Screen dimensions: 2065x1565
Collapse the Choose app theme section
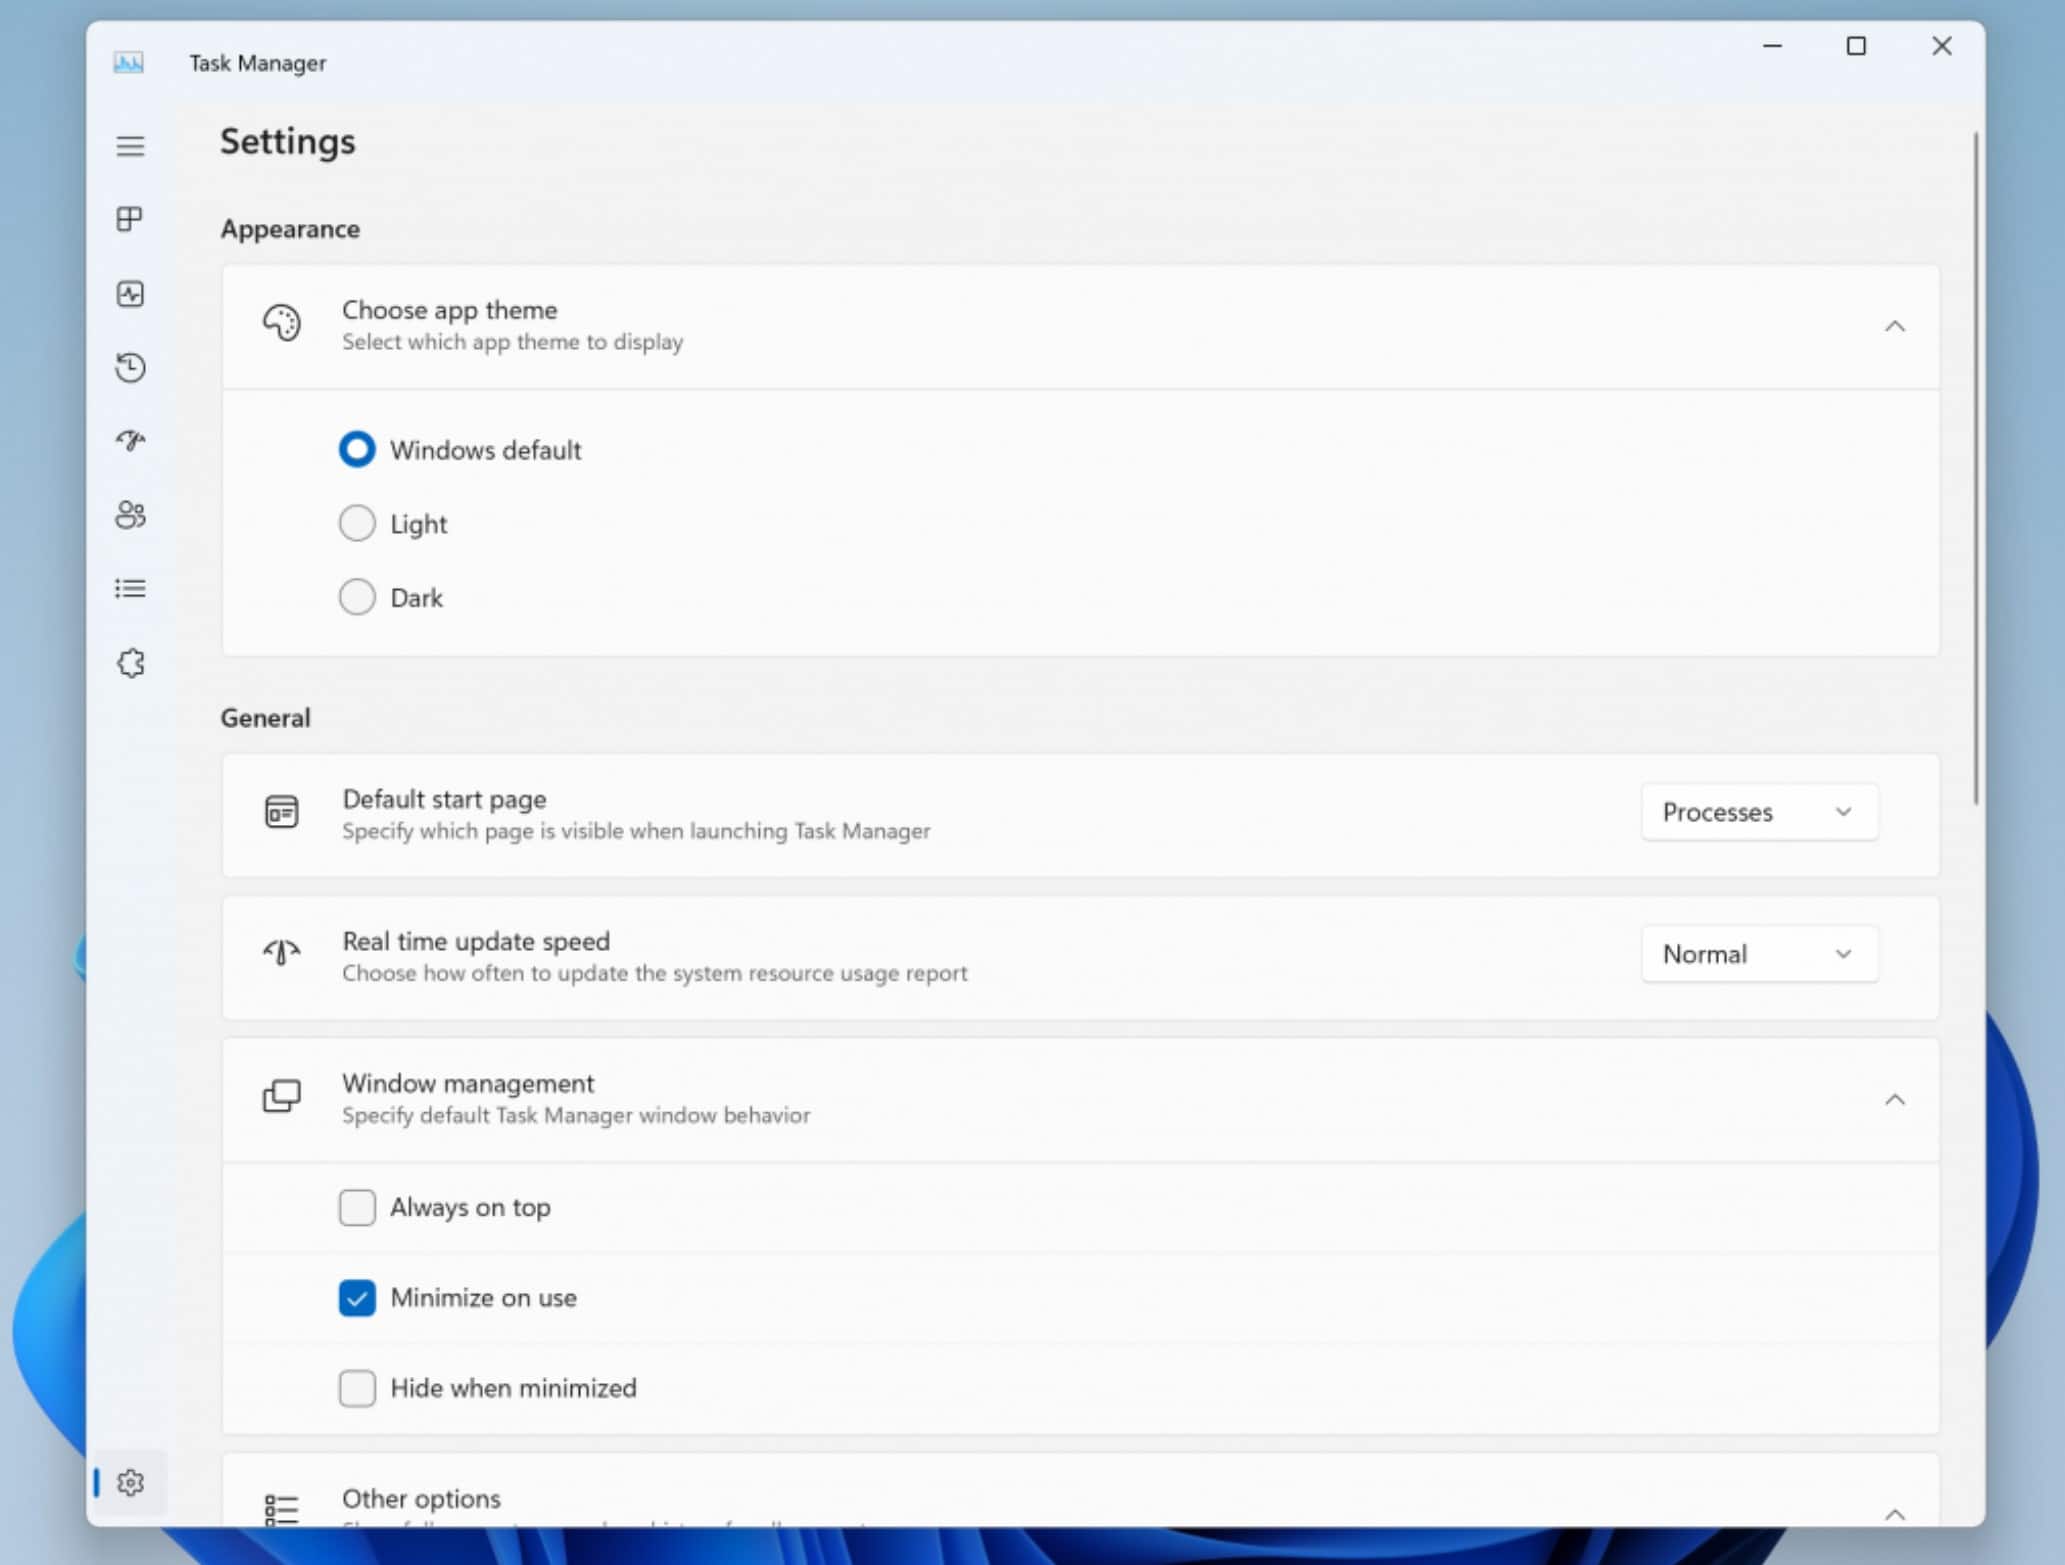(x=1894, y=326)
